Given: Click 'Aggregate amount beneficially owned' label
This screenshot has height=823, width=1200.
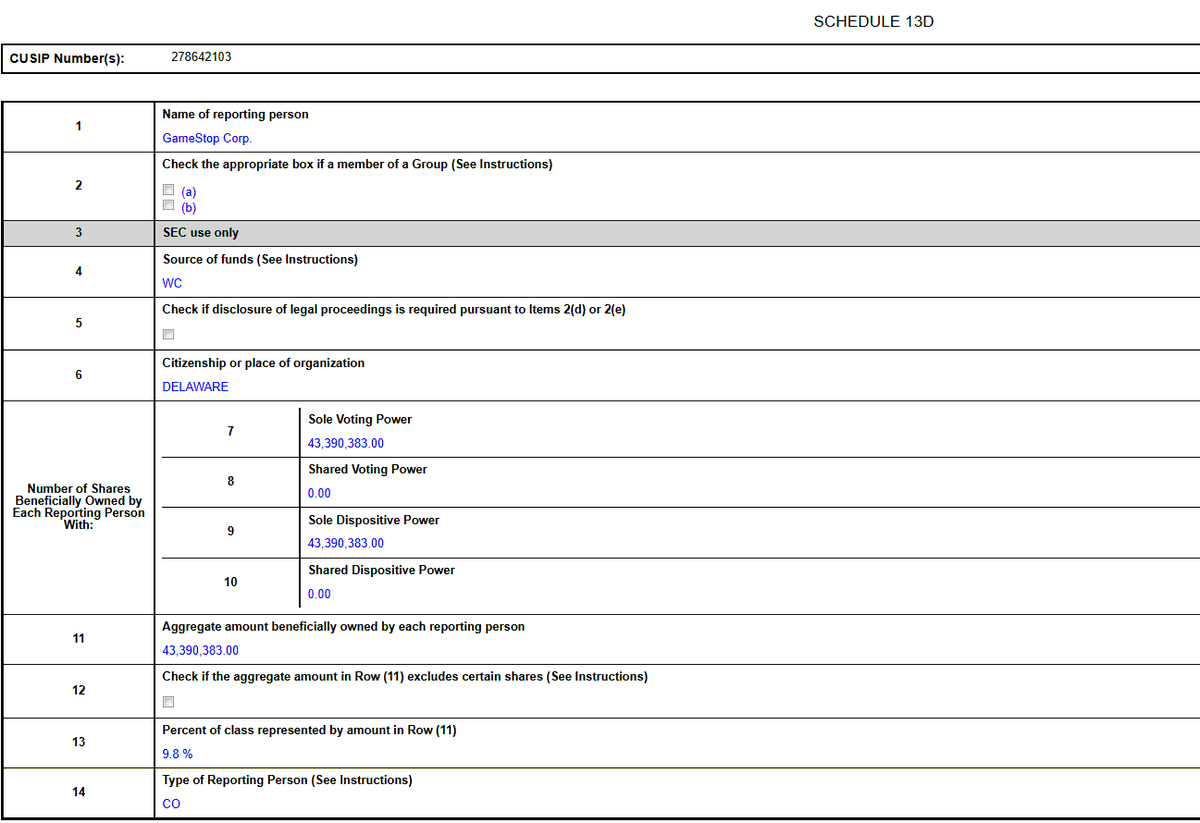Looking at the screenshot, I should click(343, 627).
